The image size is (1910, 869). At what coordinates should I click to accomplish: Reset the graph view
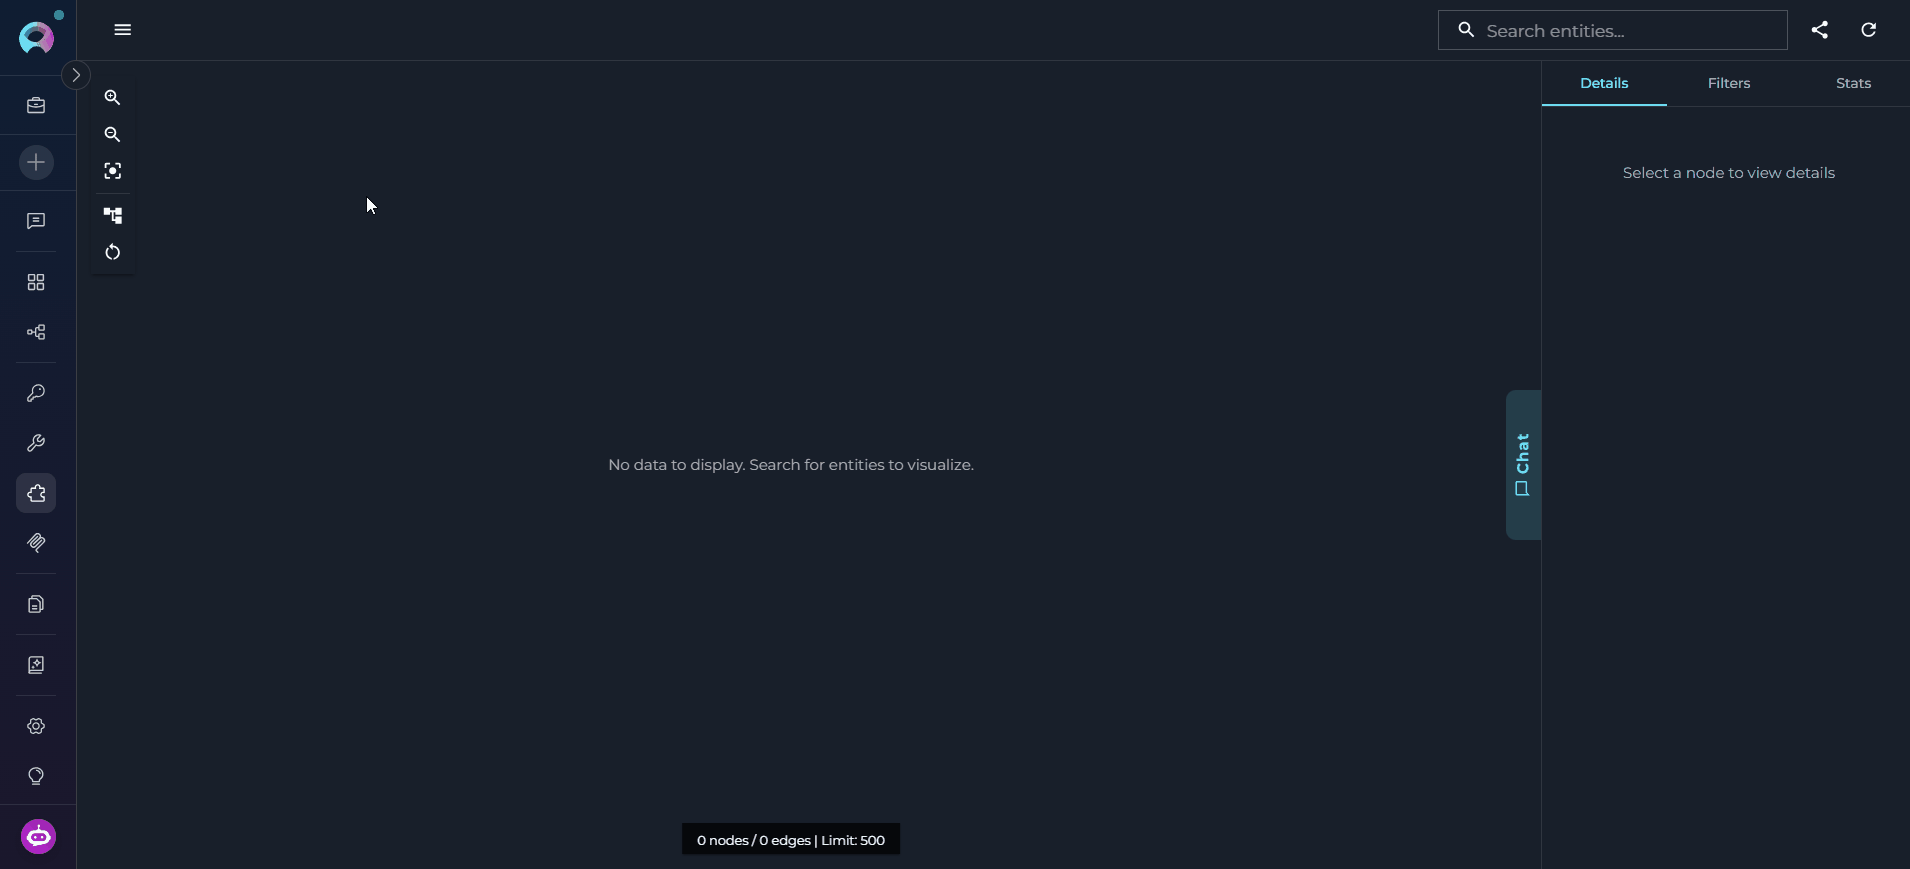[113, 252]
